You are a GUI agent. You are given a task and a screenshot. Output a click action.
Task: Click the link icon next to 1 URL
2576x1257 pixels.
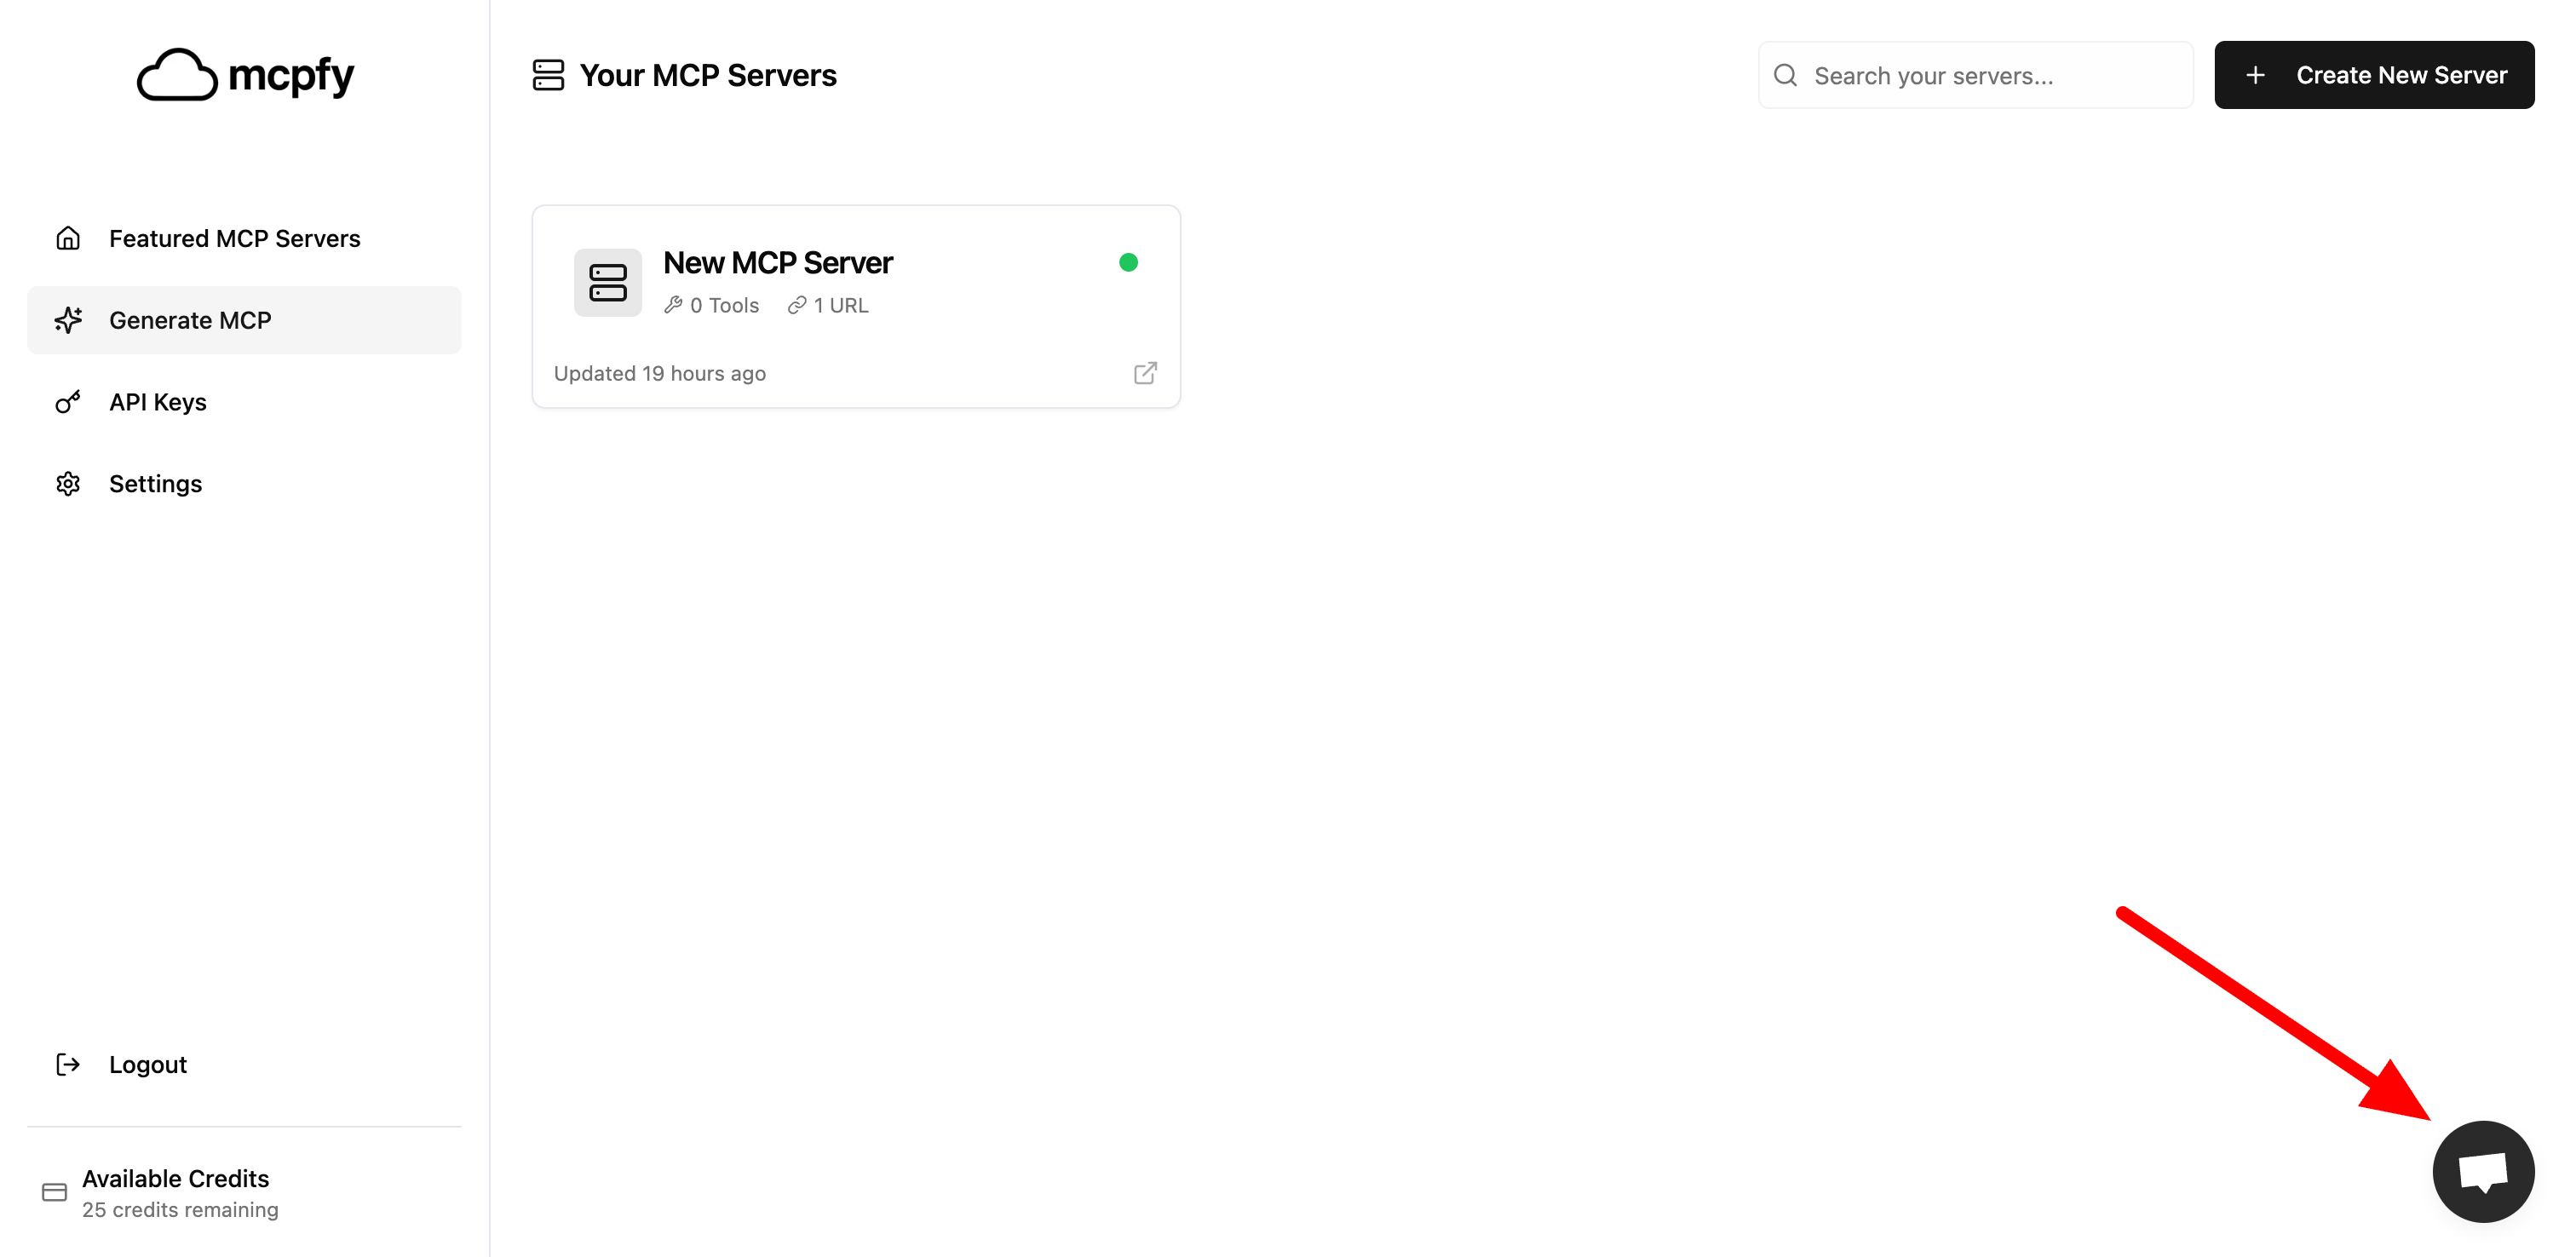coord(797,305)
